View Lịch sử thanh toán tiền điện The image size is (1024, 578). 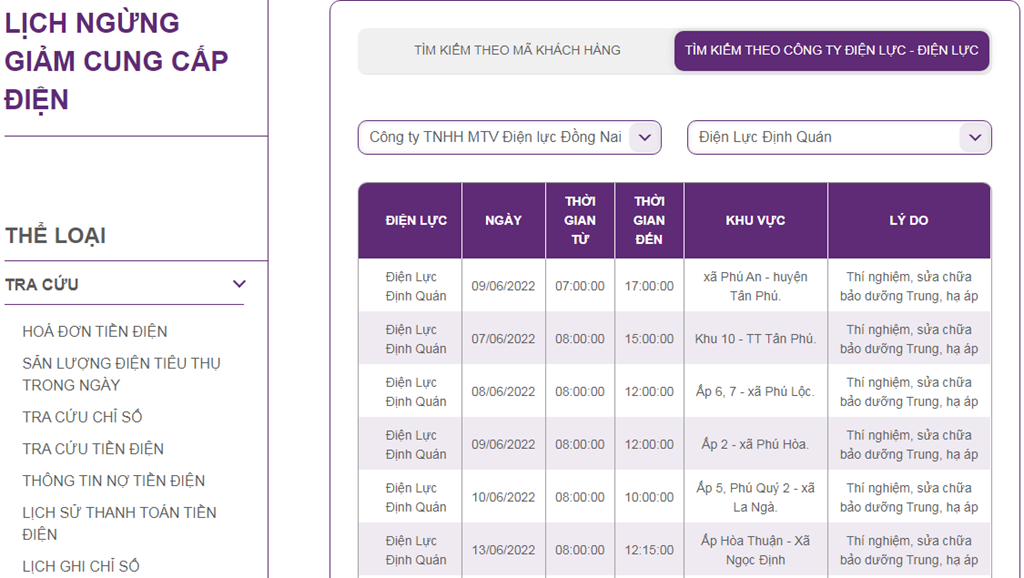119,523
